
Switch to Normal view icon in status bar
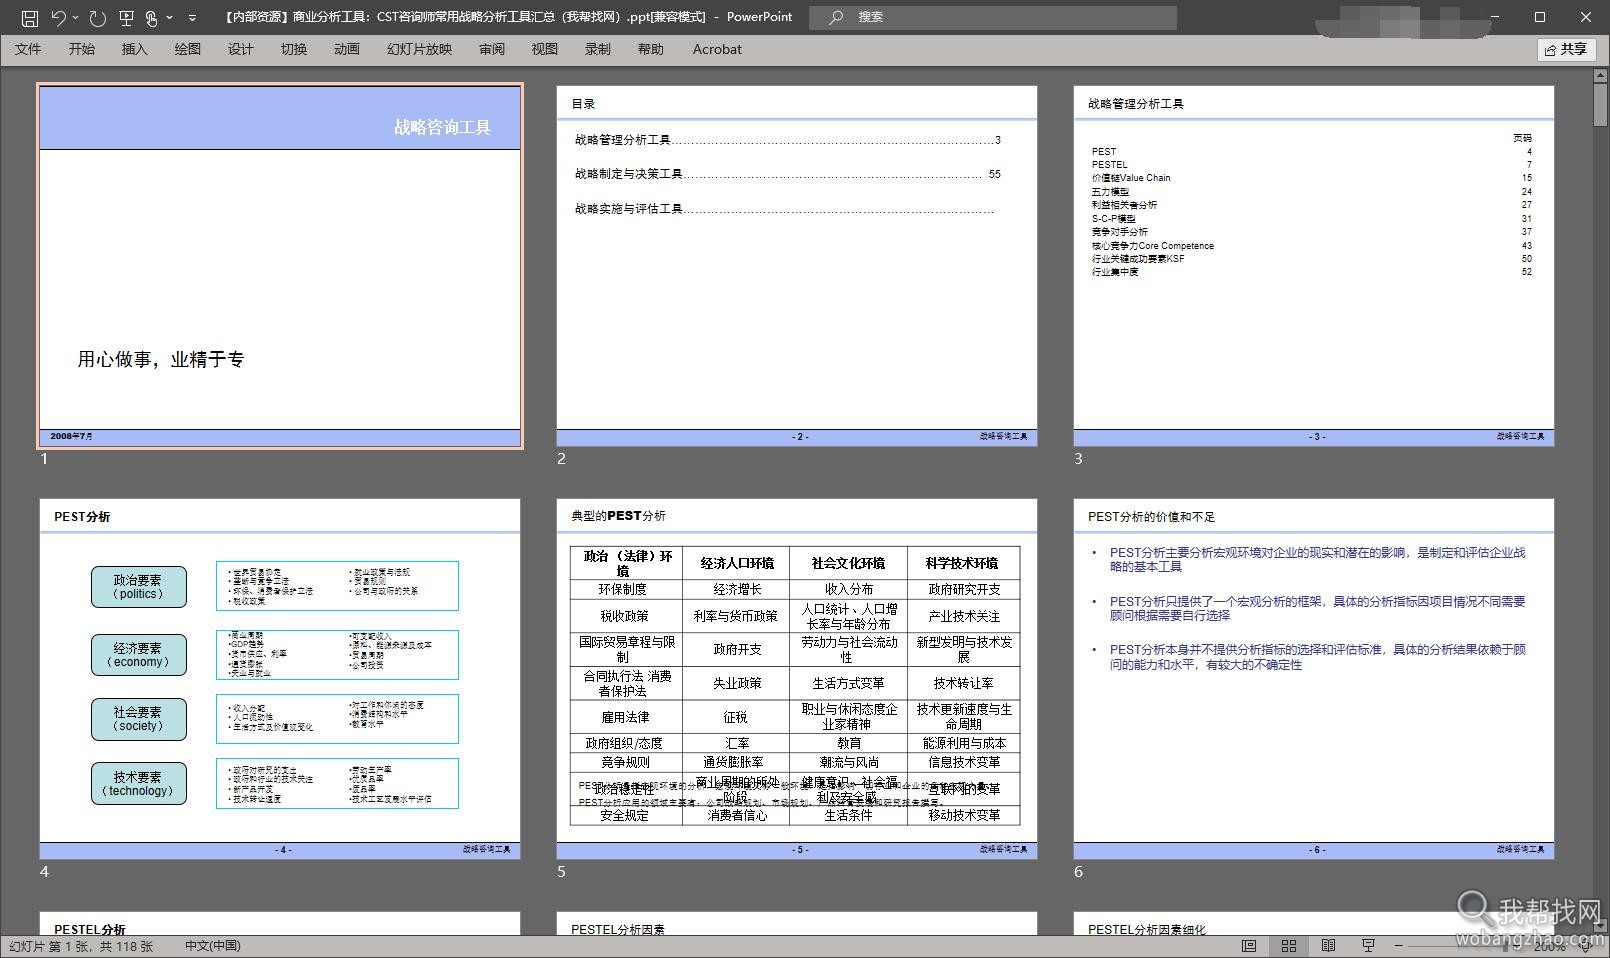pyautogui.click(x=1249, y=946)
